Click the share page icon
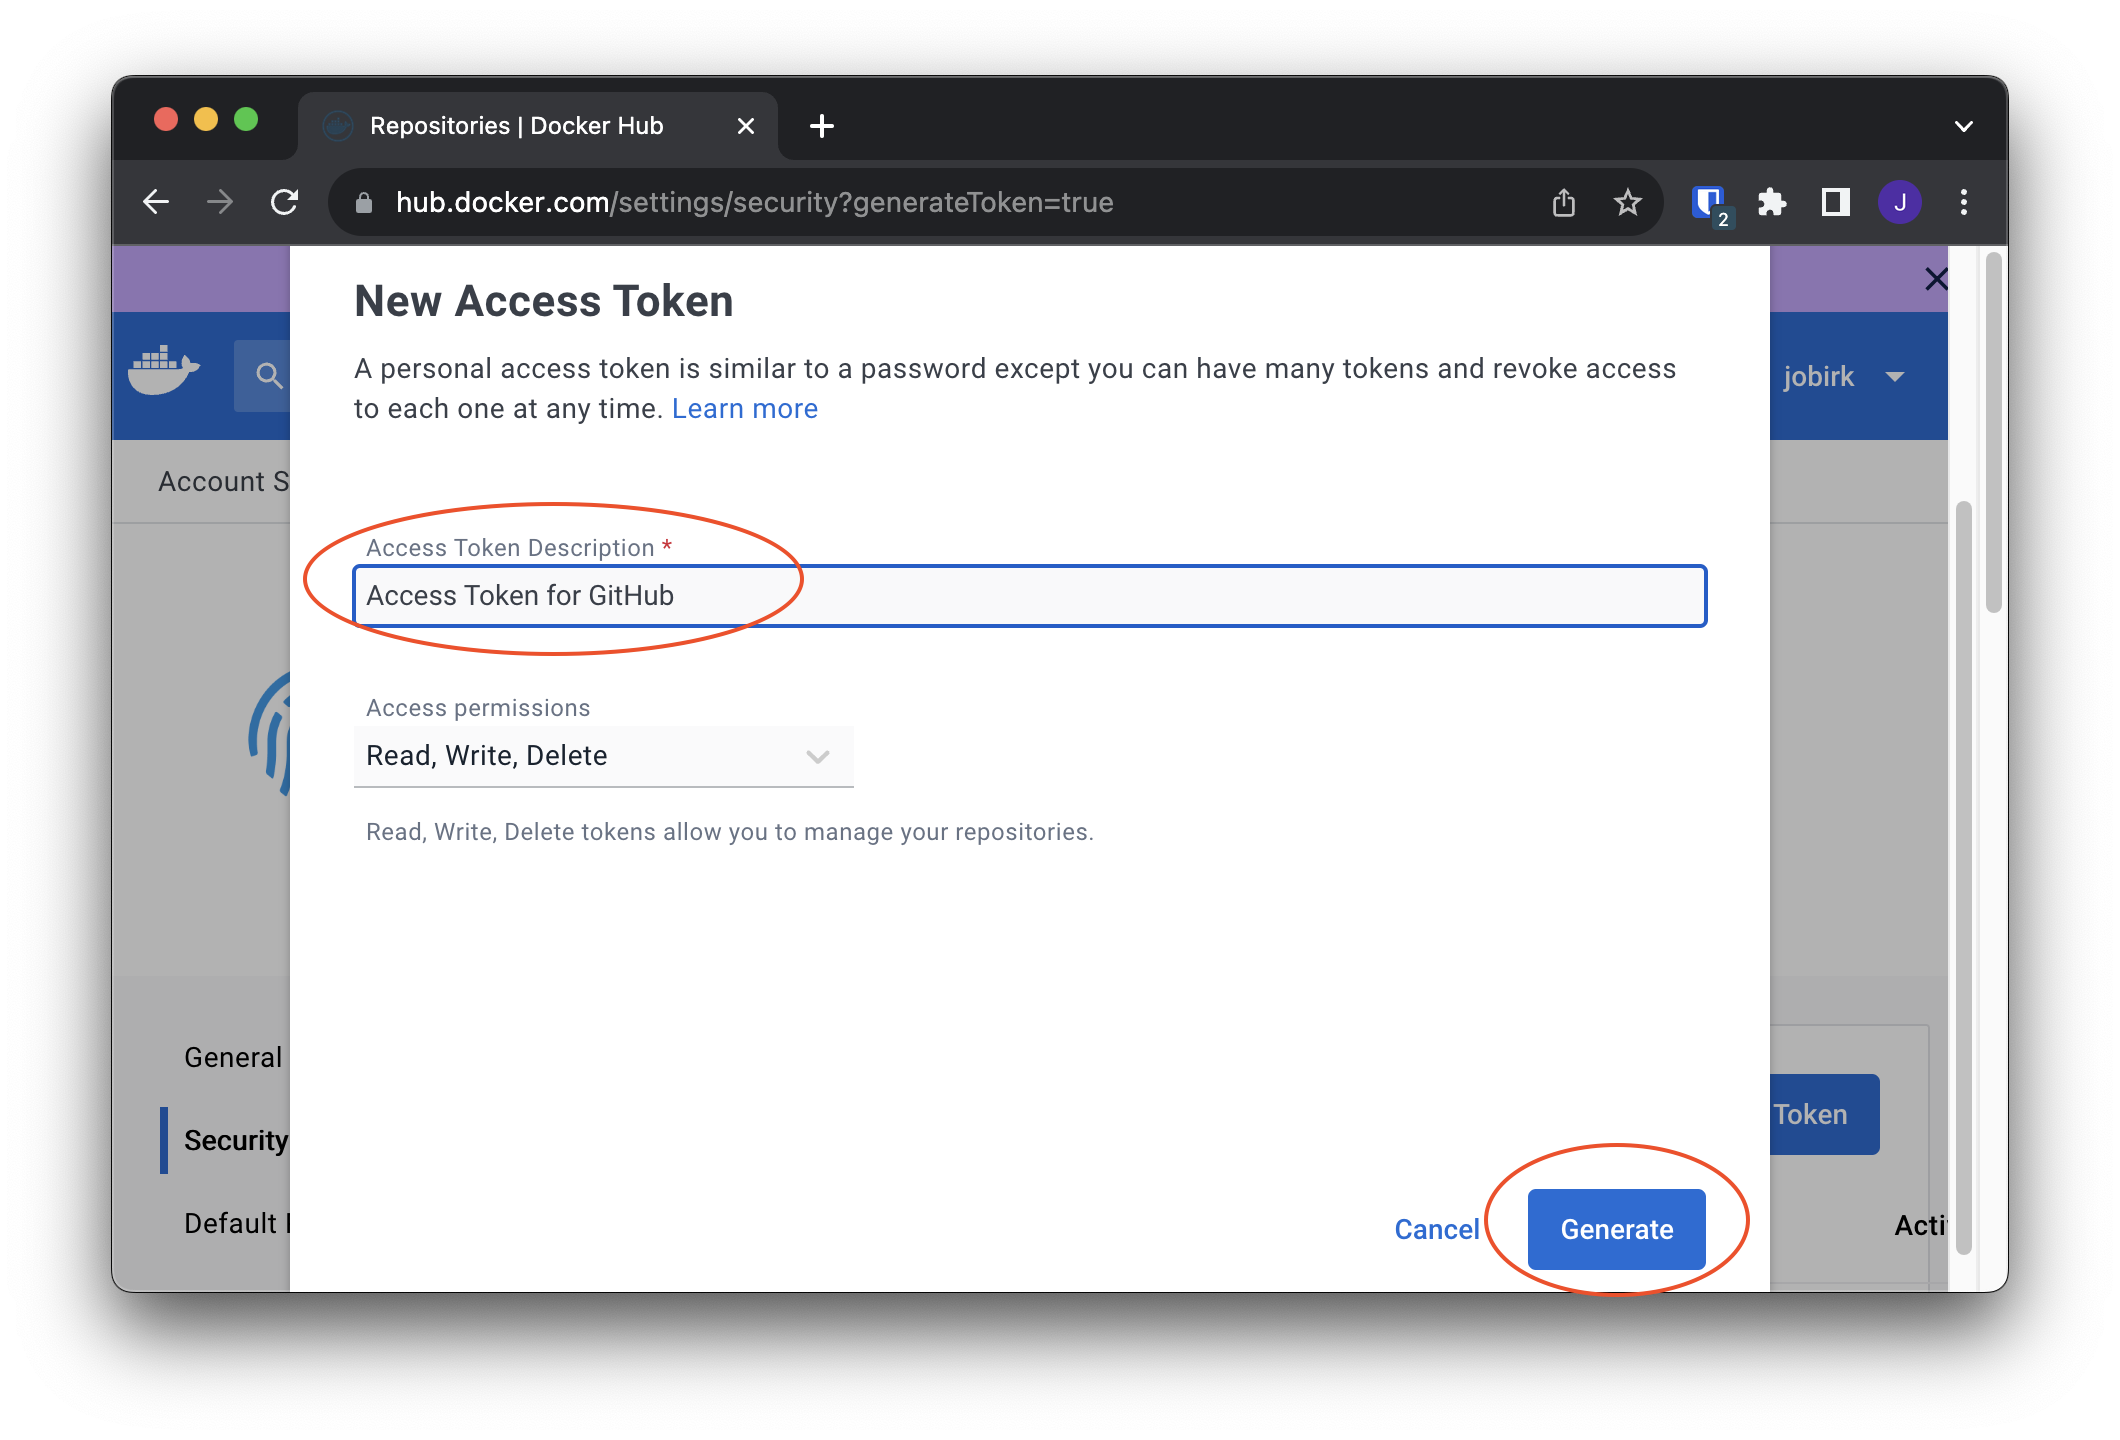 coord(1563,203)
